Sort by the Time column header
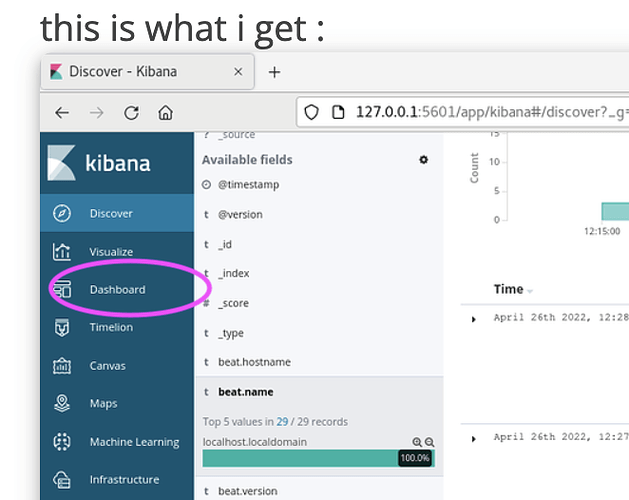This screenshot has width=629, height=500. [509, 289]
